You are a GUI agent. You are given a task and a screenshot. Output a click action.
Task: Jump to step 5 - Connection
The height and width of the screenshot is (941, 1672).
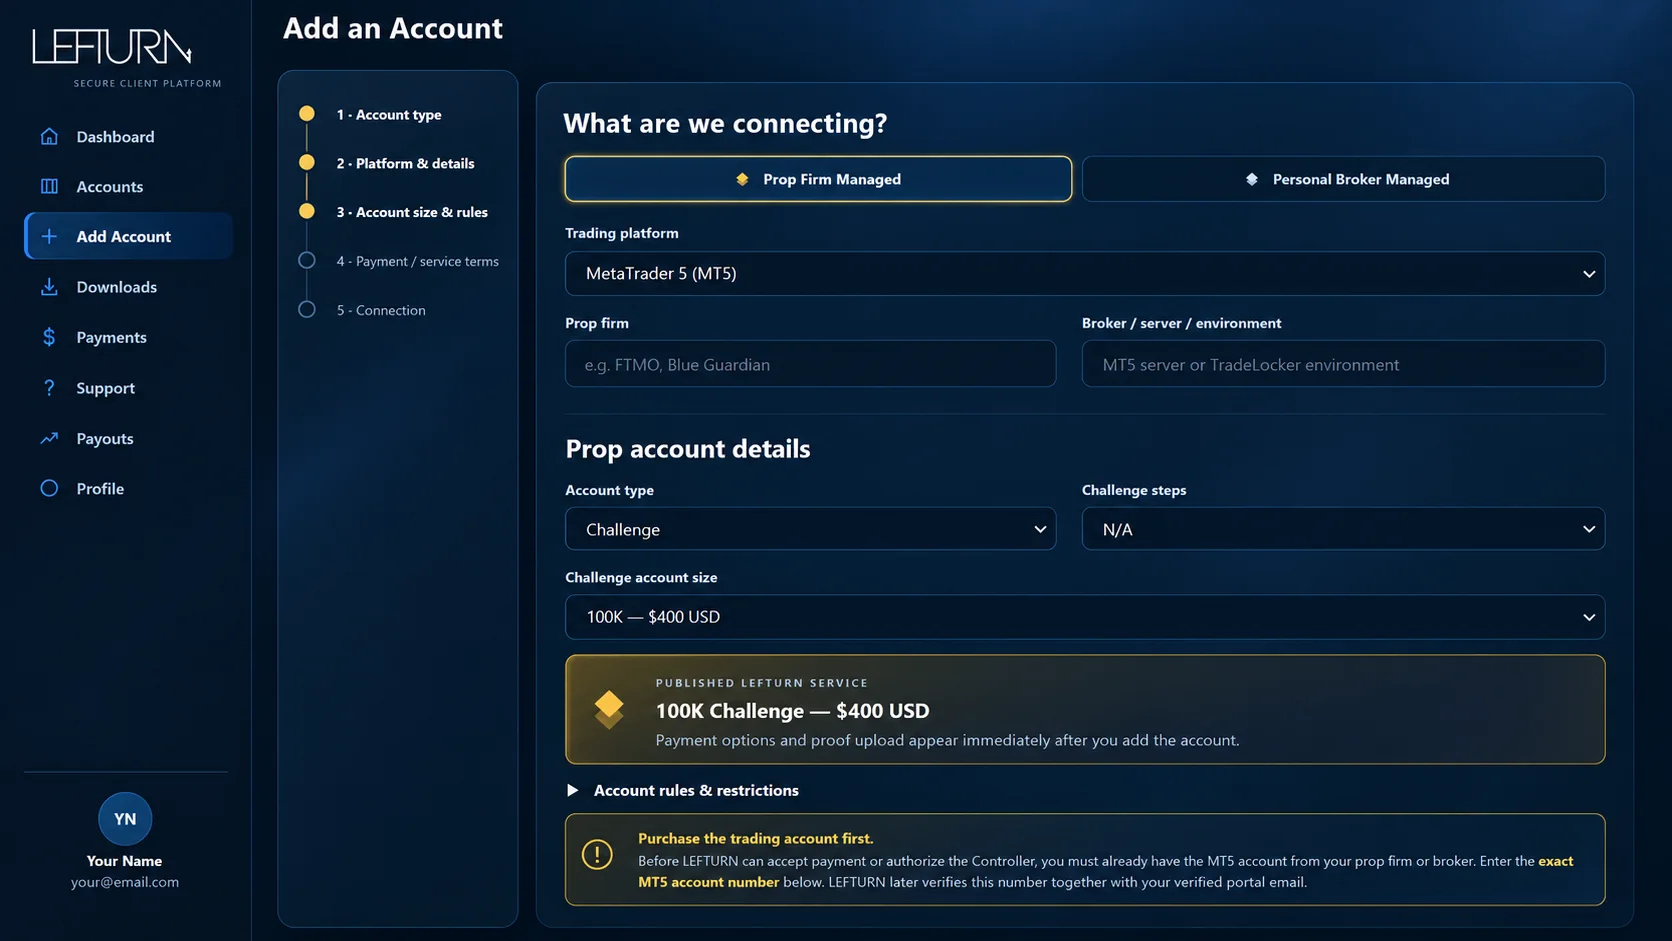tap(381, 310)
